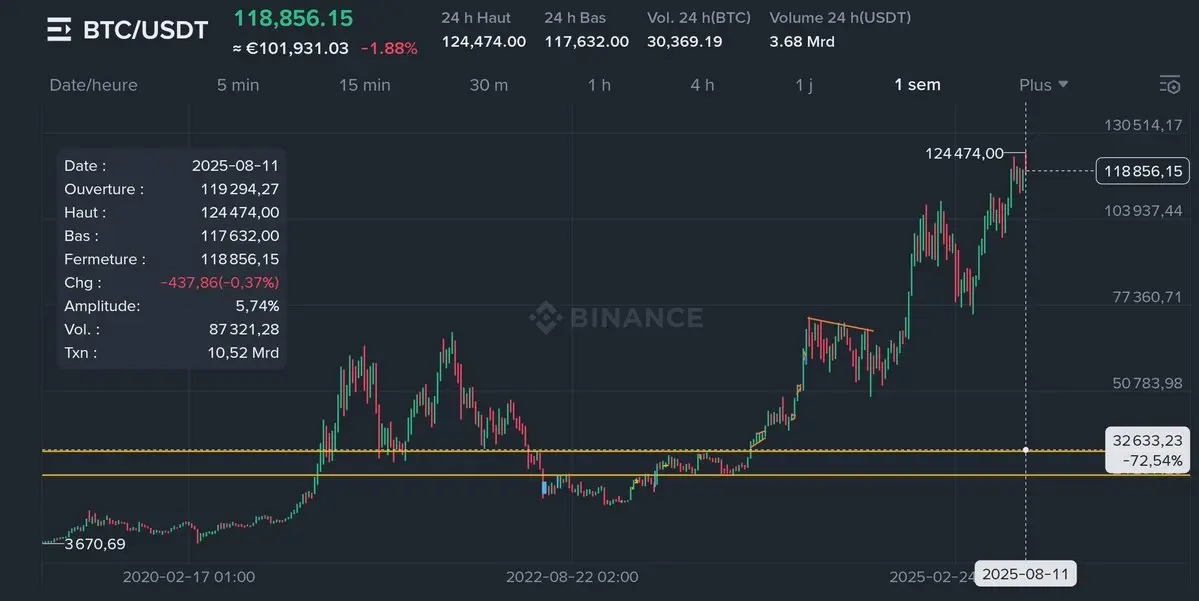Open chart settings icon at toolbar end

click(x=1170, y=85)
